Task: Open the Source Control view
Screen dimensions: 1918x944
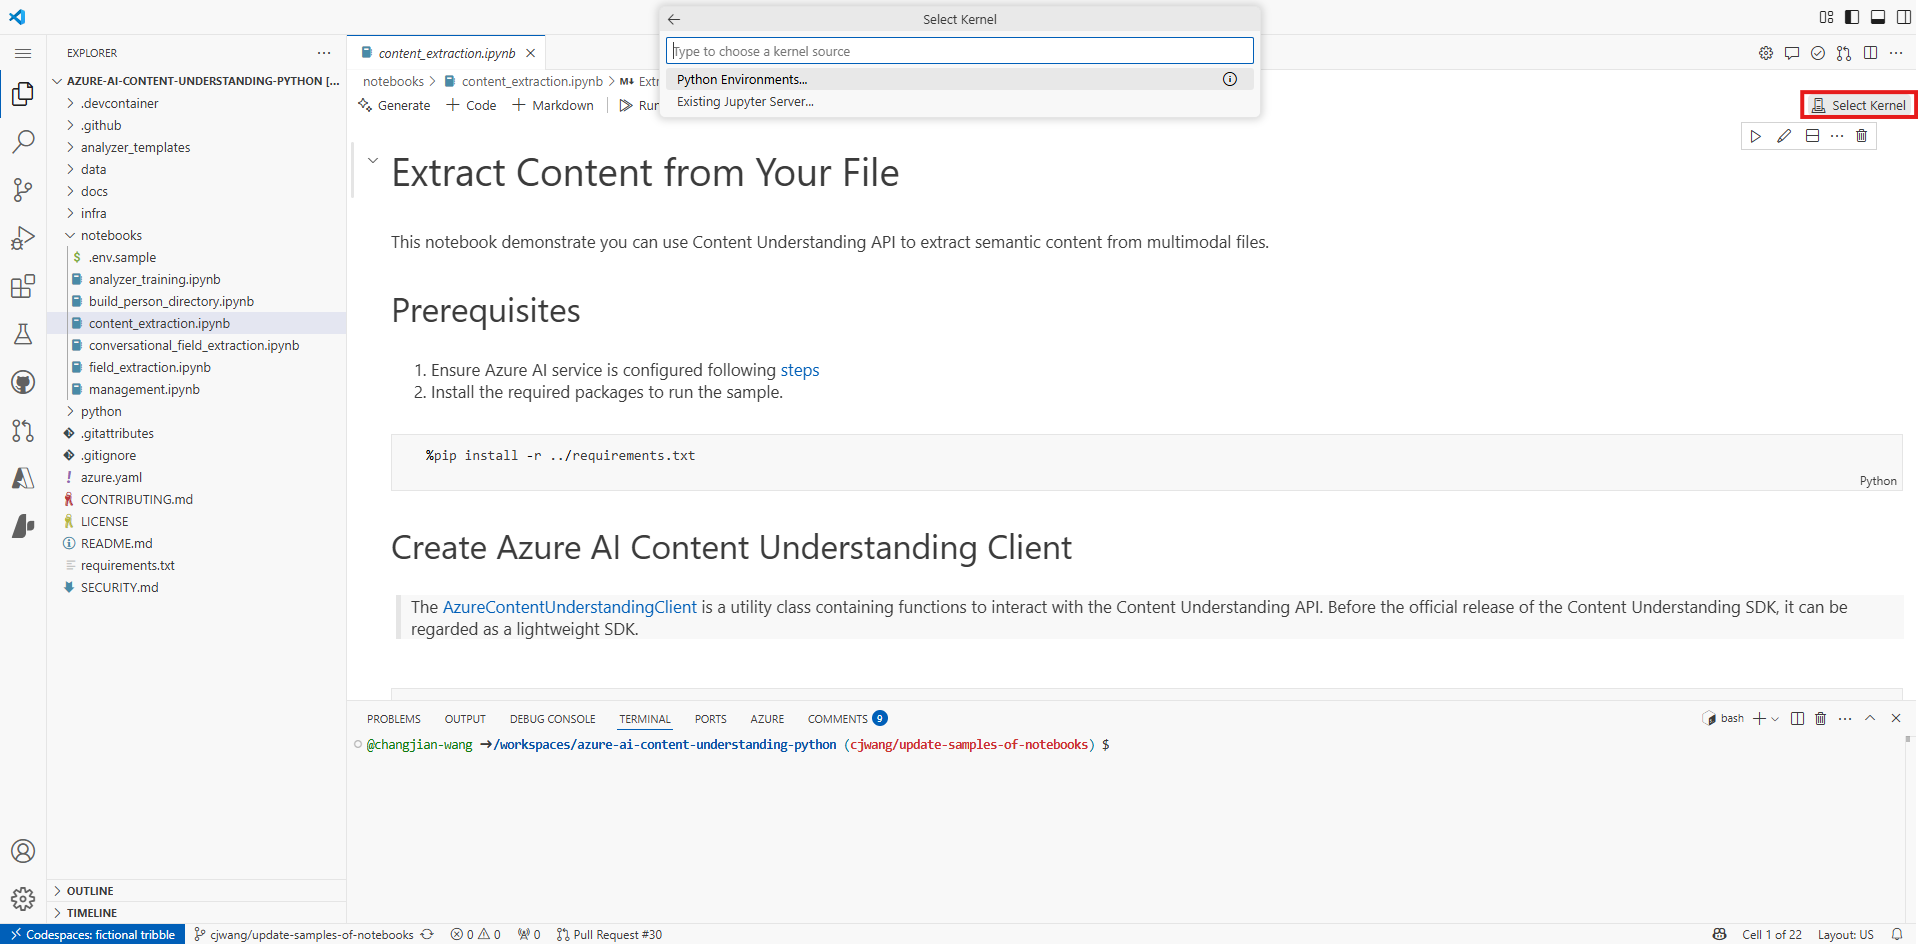Action: 23,190
